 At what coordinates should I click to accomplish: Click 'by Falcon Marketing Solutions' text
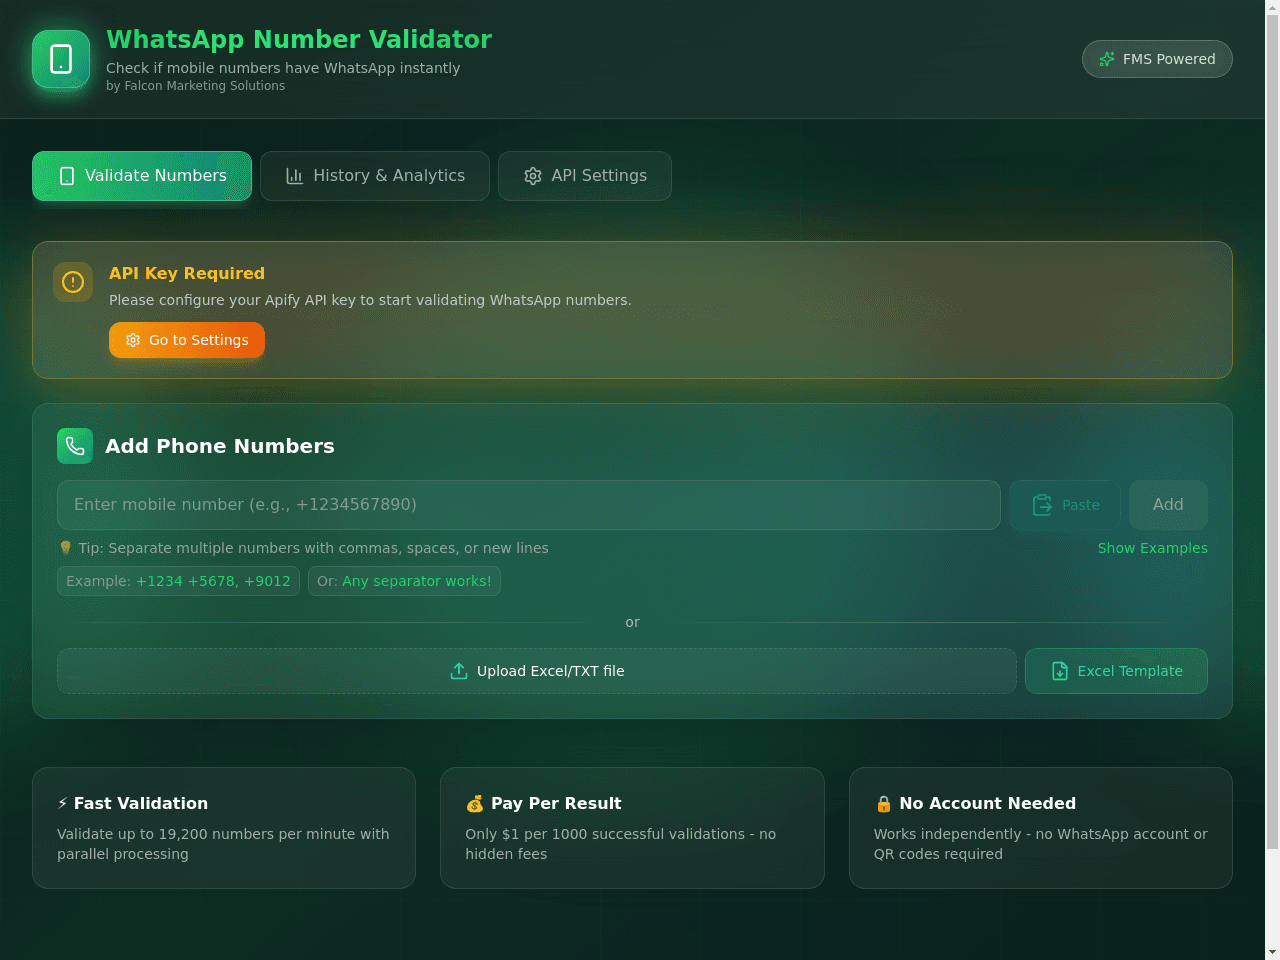pos(196,86)
